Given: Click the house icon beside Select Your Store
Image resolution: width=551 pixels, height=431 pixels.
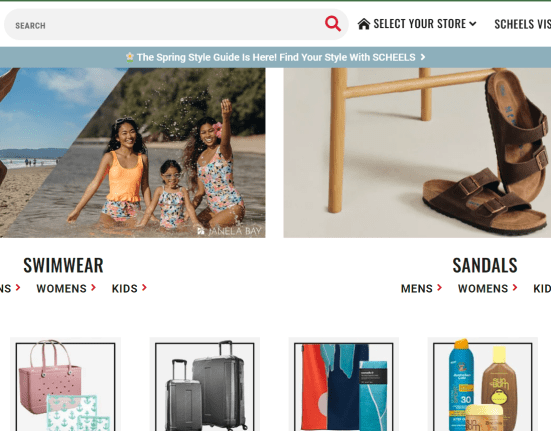Looking at the screenshot, I should pos(364,24).
